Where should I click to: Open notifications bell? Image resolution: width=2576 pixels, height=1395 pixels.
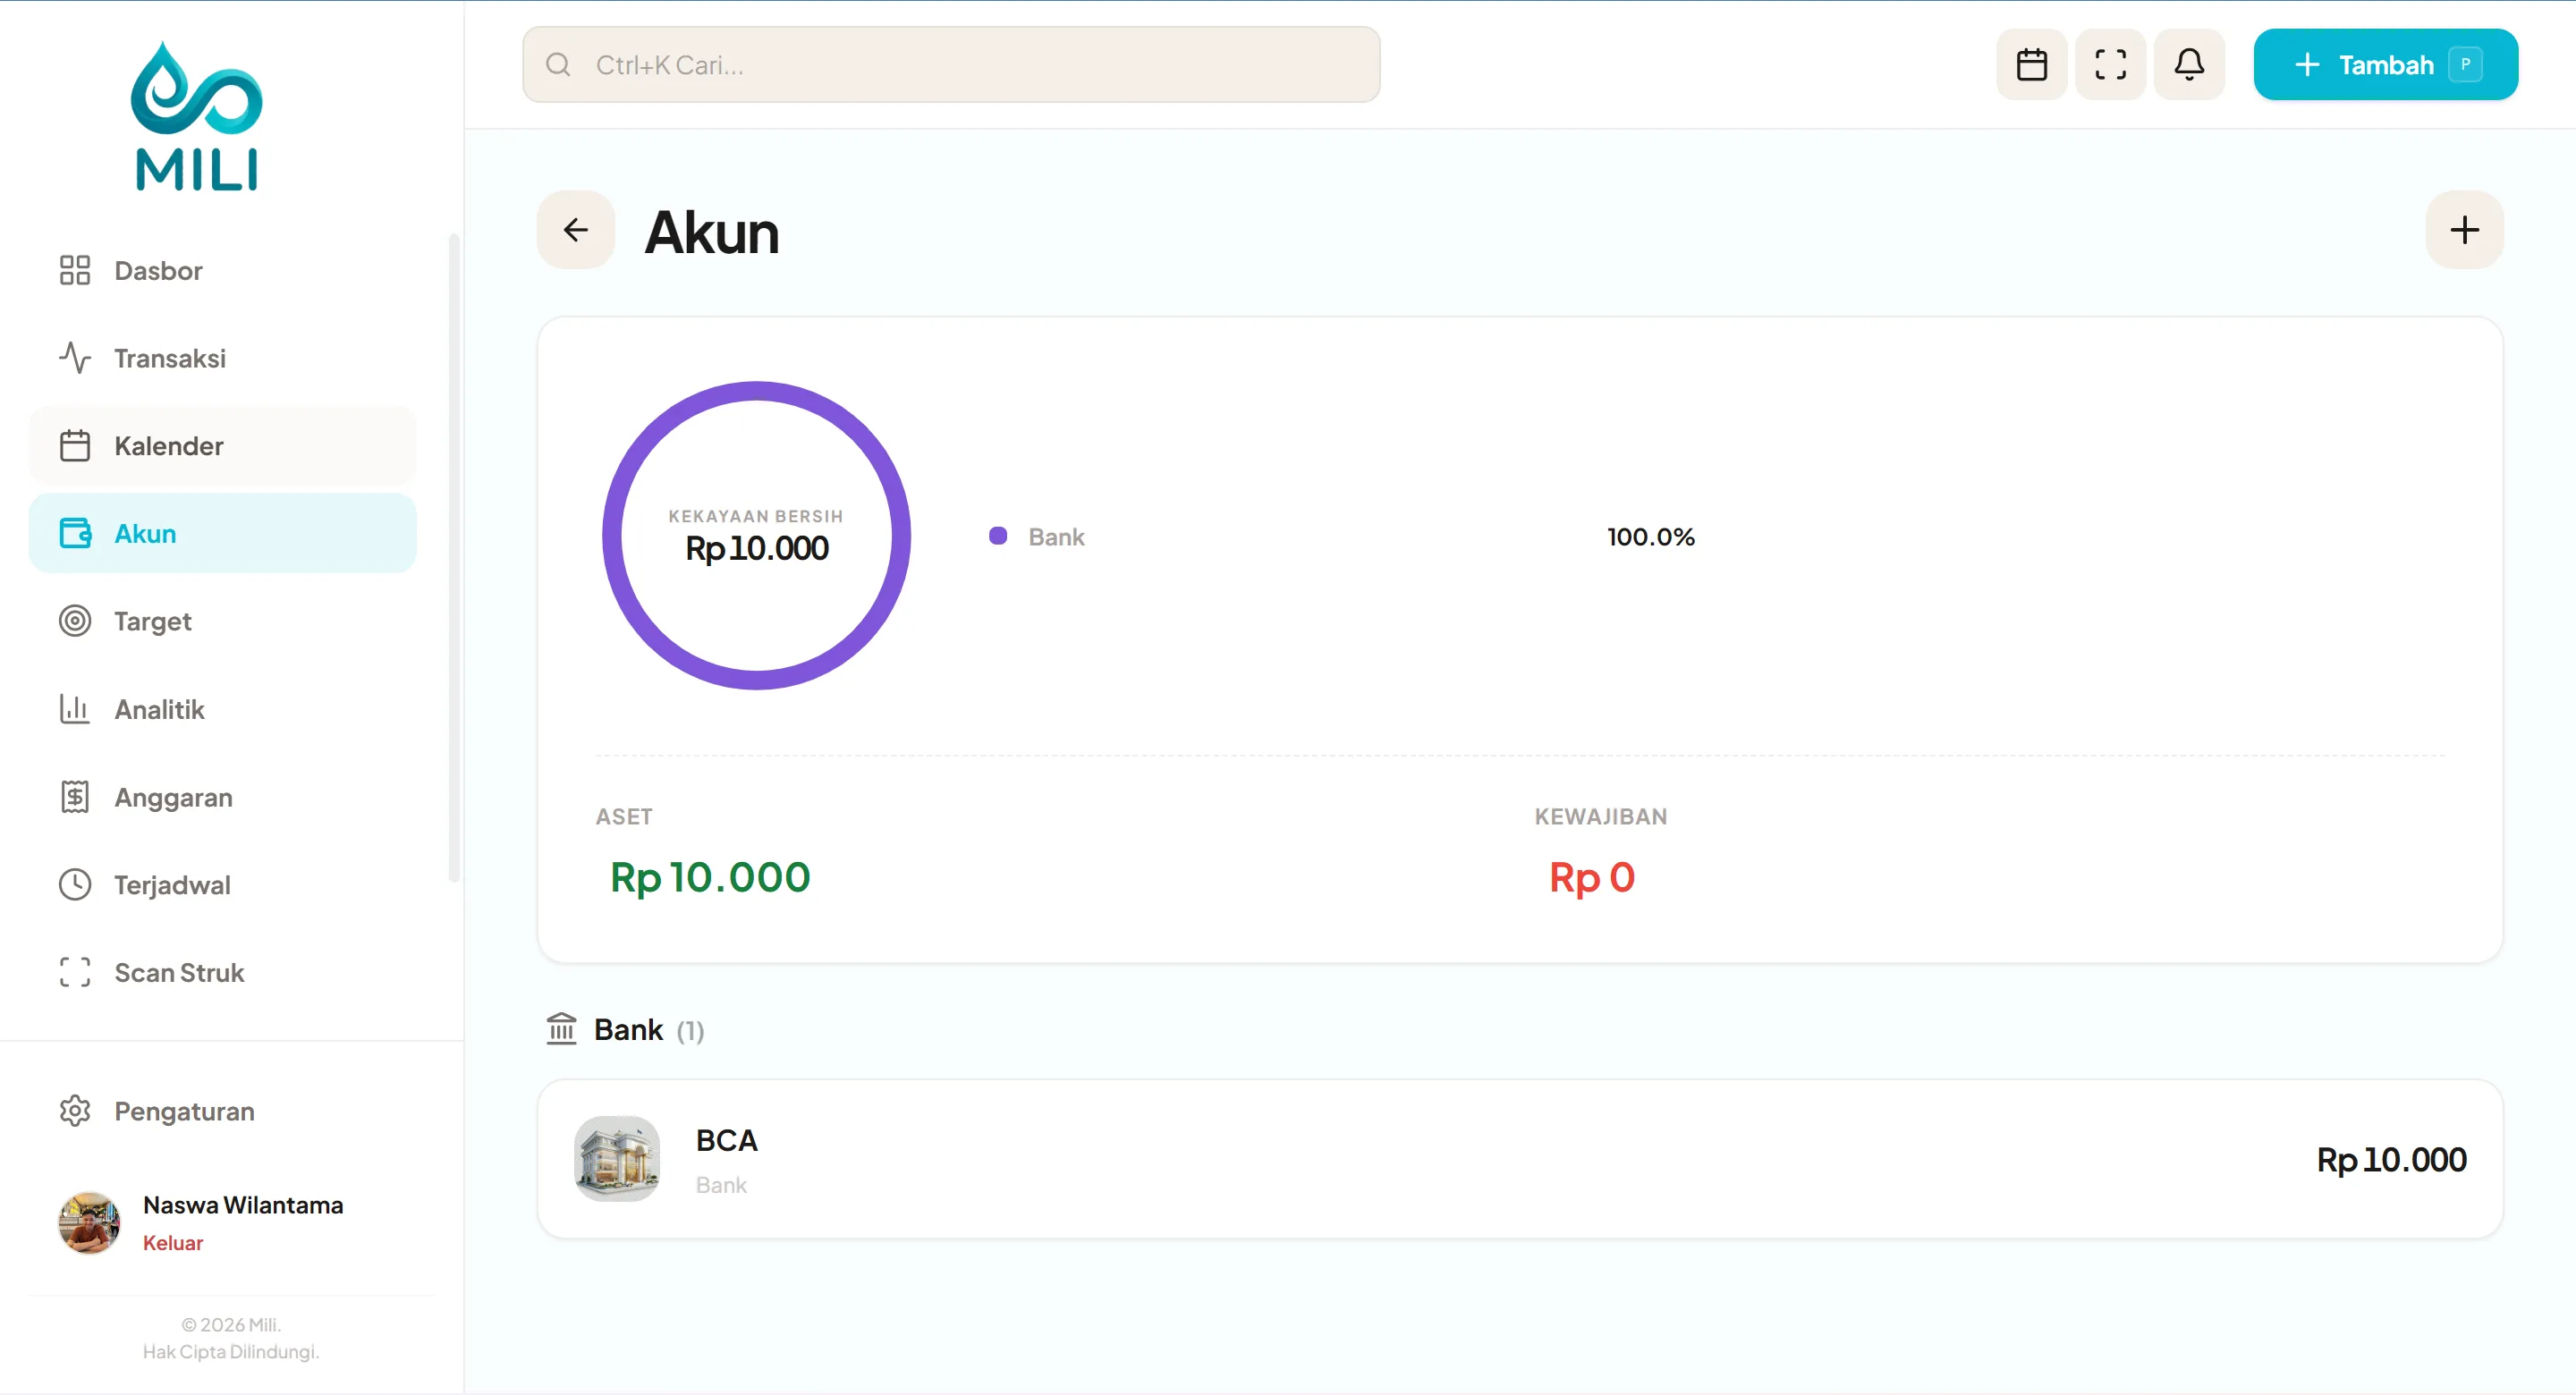point(2189,65)
